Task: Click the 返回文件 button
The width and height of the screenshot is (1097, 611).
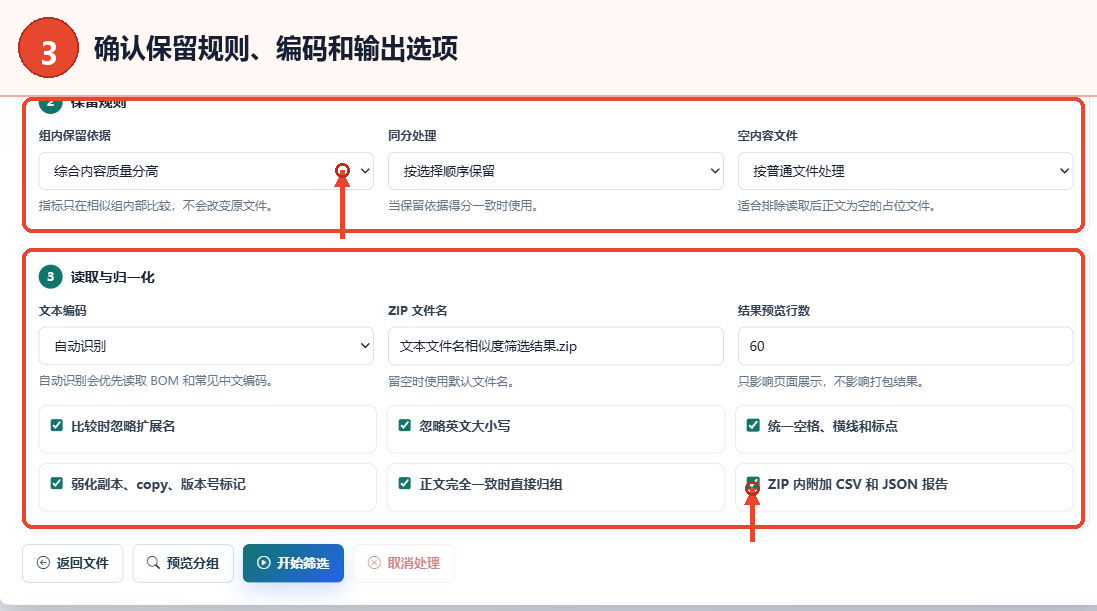Action: (73, 563)
